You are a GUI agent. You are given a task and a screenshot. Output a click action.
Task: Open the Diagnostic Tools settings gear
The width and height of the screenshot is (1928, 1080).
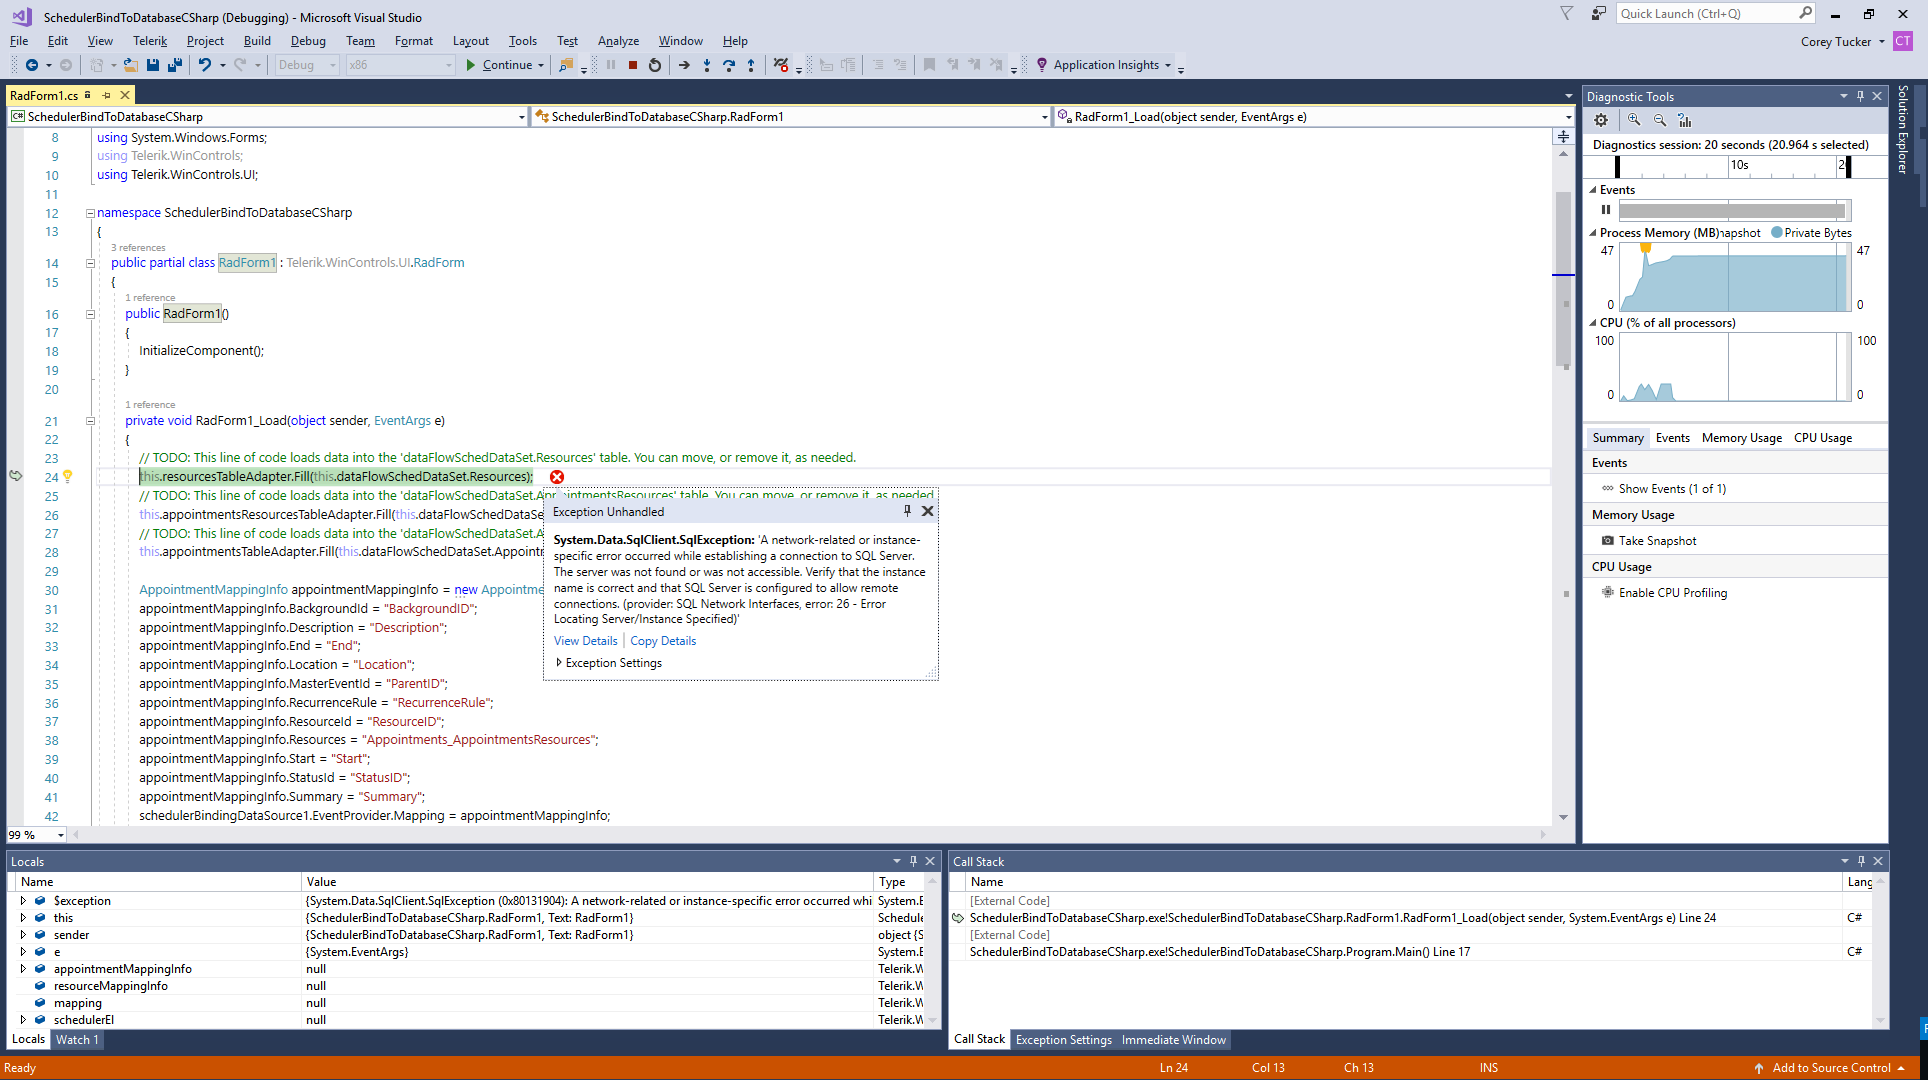click(x=1601, y=120)
